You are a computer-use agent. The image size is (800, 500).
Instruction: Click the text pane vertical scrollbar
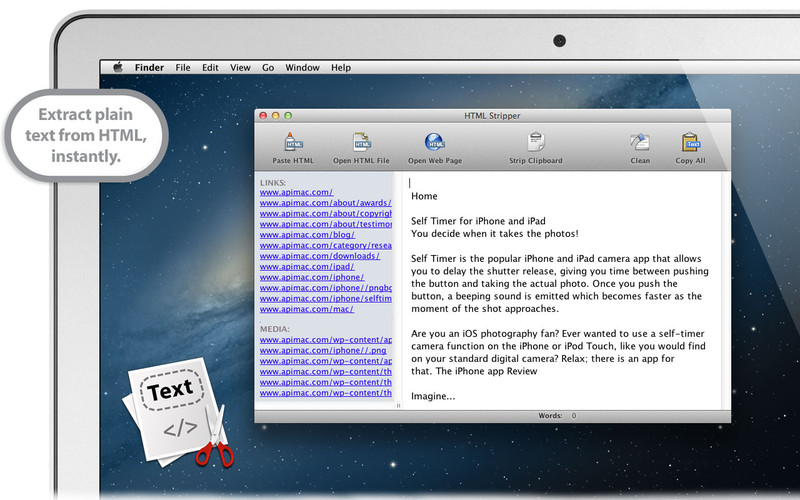726,290
